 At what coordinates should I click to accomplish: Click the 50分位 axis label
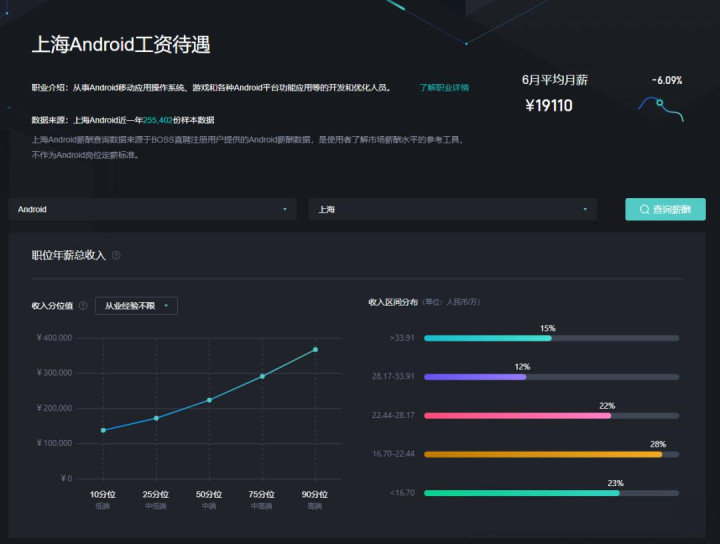click(x=209, y=494)
